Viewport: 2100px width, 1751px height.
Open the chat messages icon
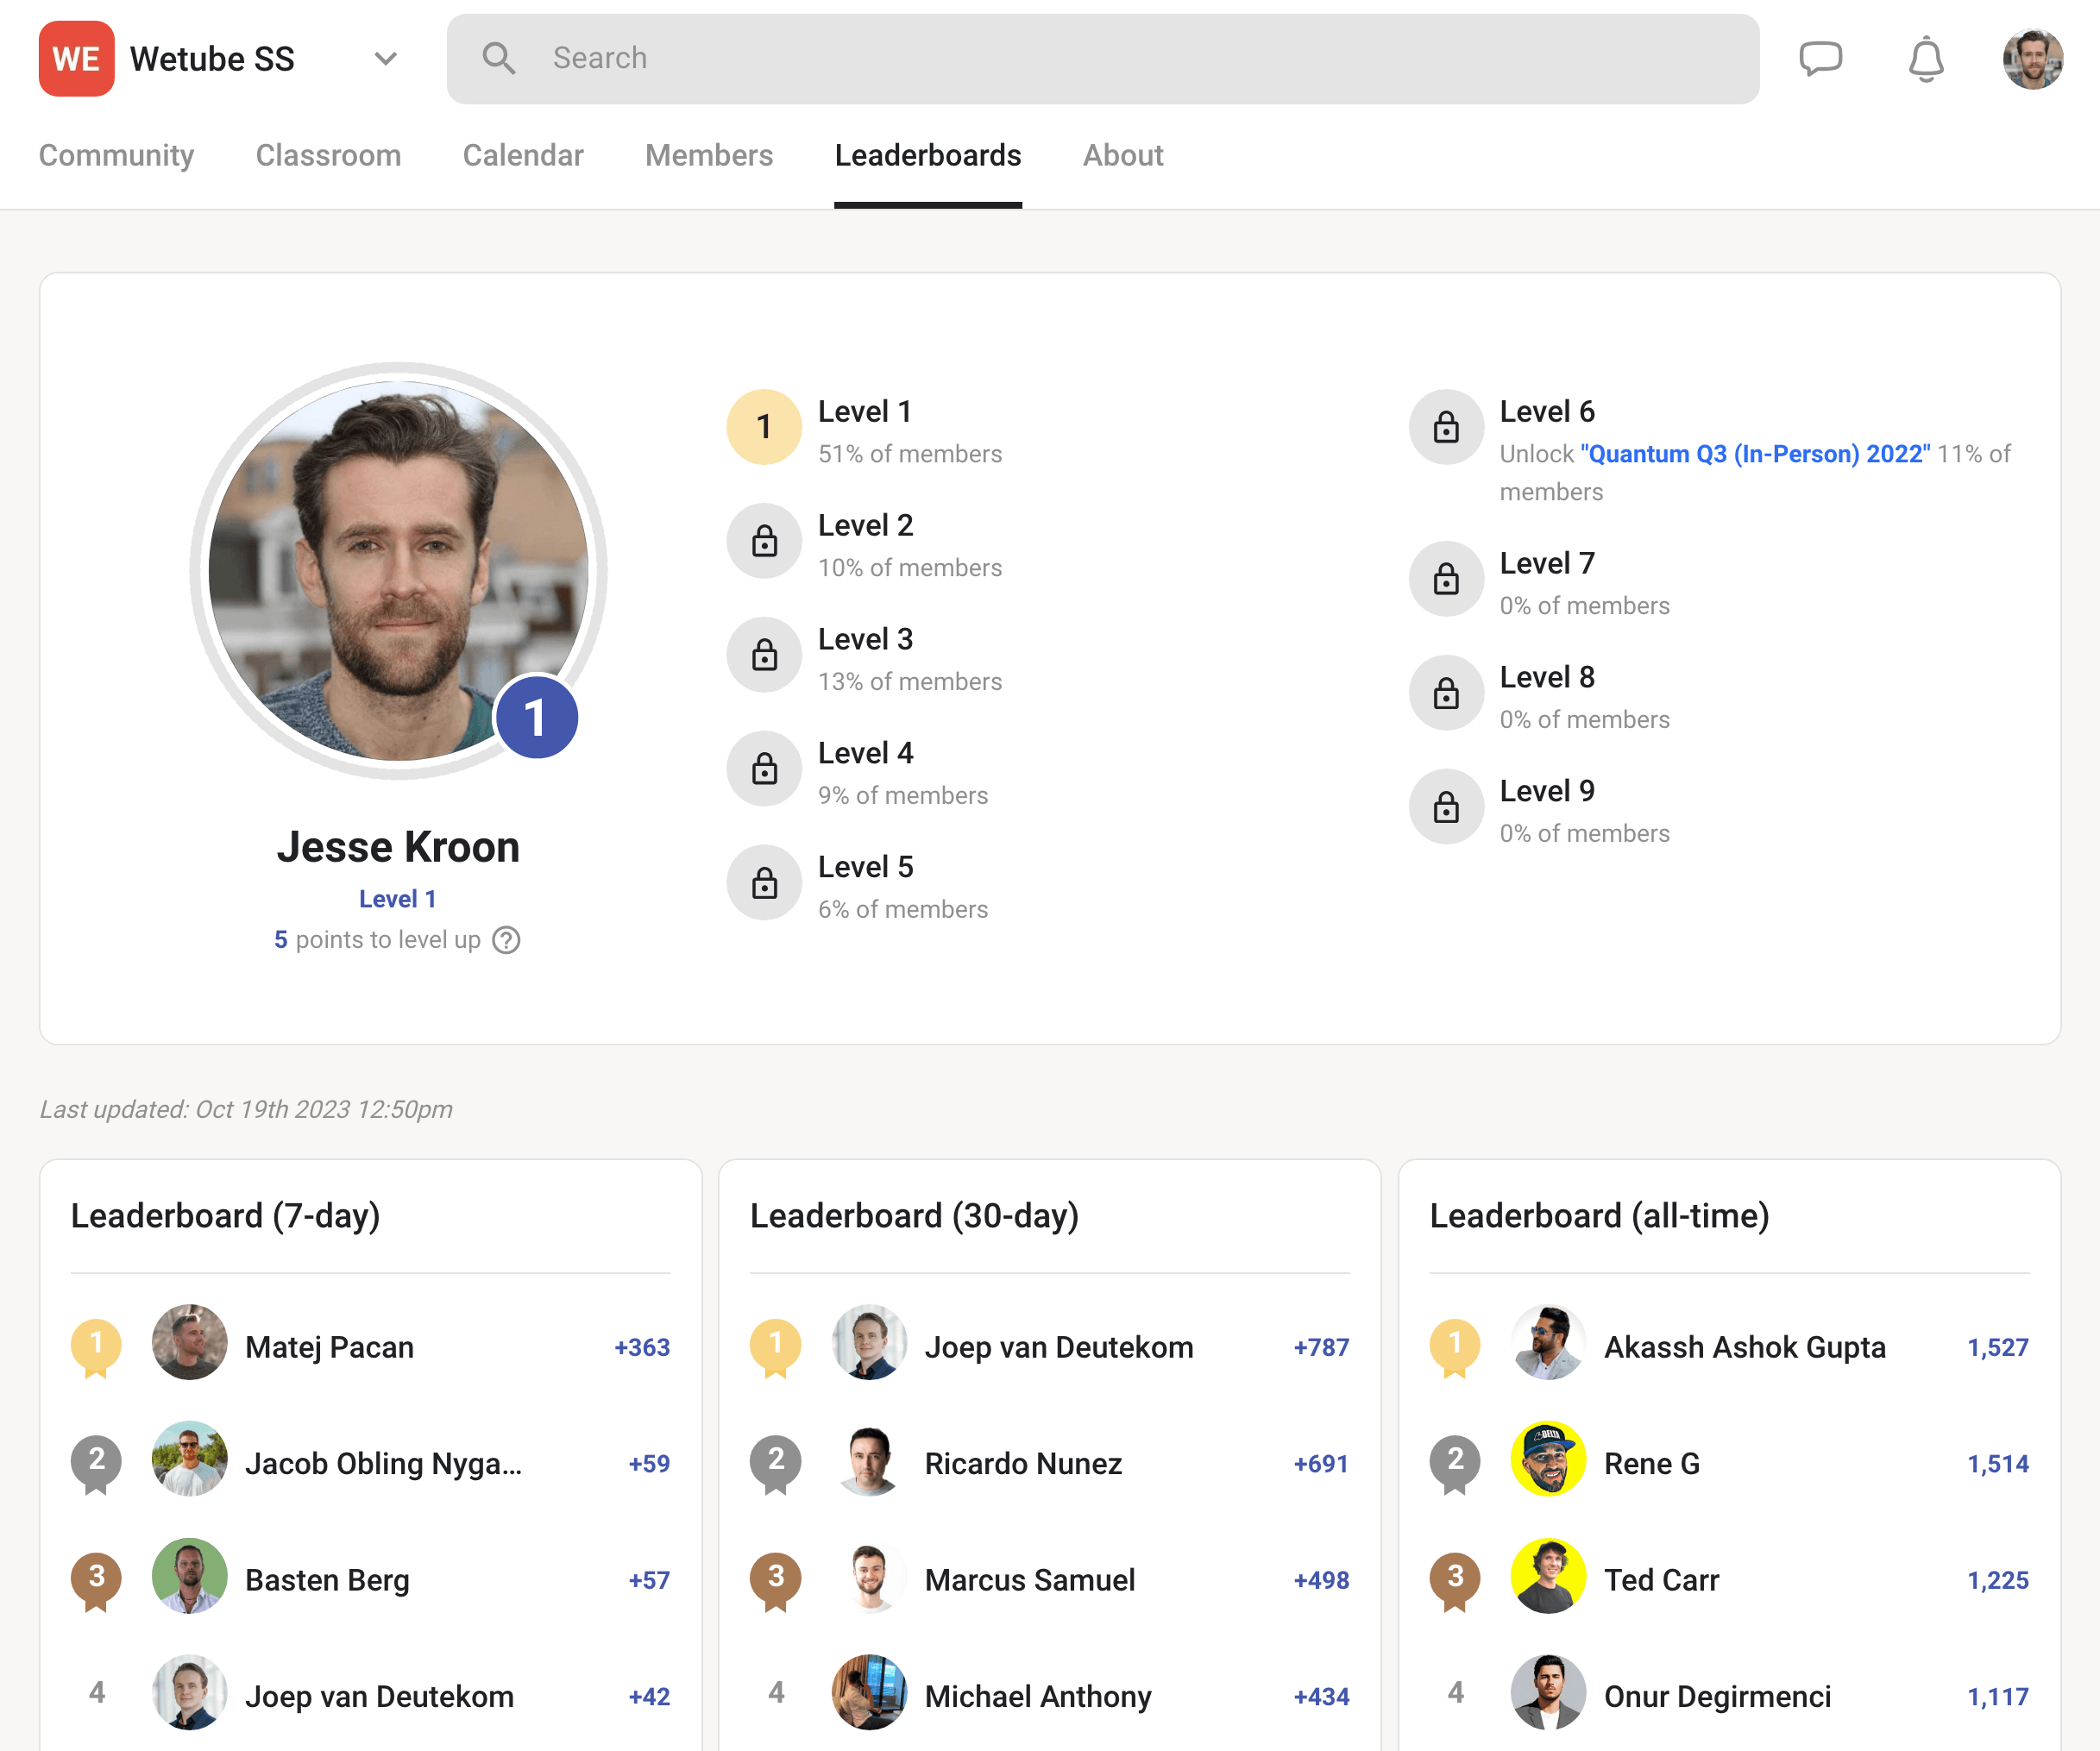click(x=1821, y=58)
